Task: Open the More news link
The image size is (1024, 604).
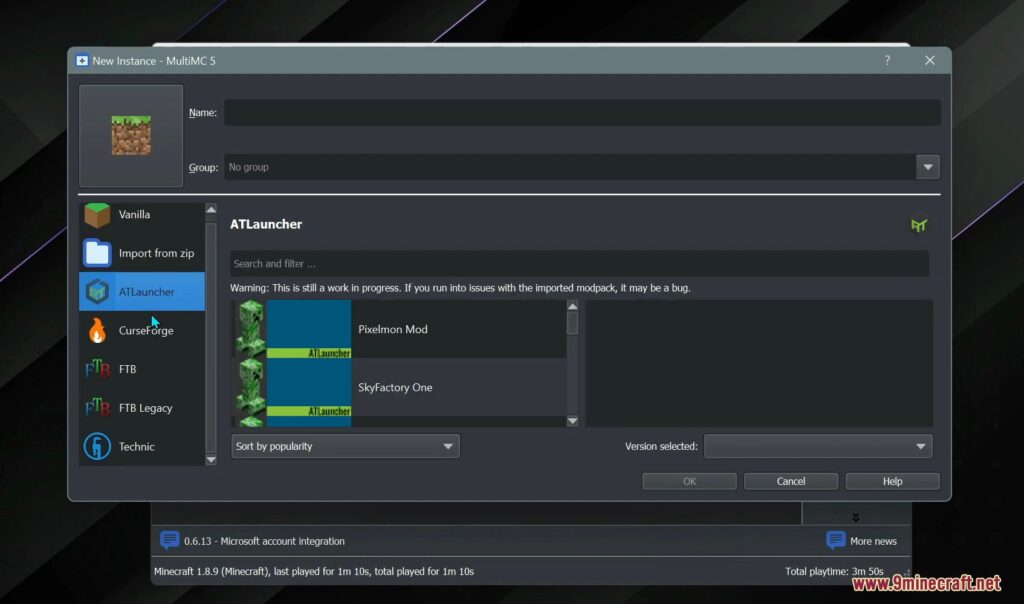Action: tap(873, 541)
